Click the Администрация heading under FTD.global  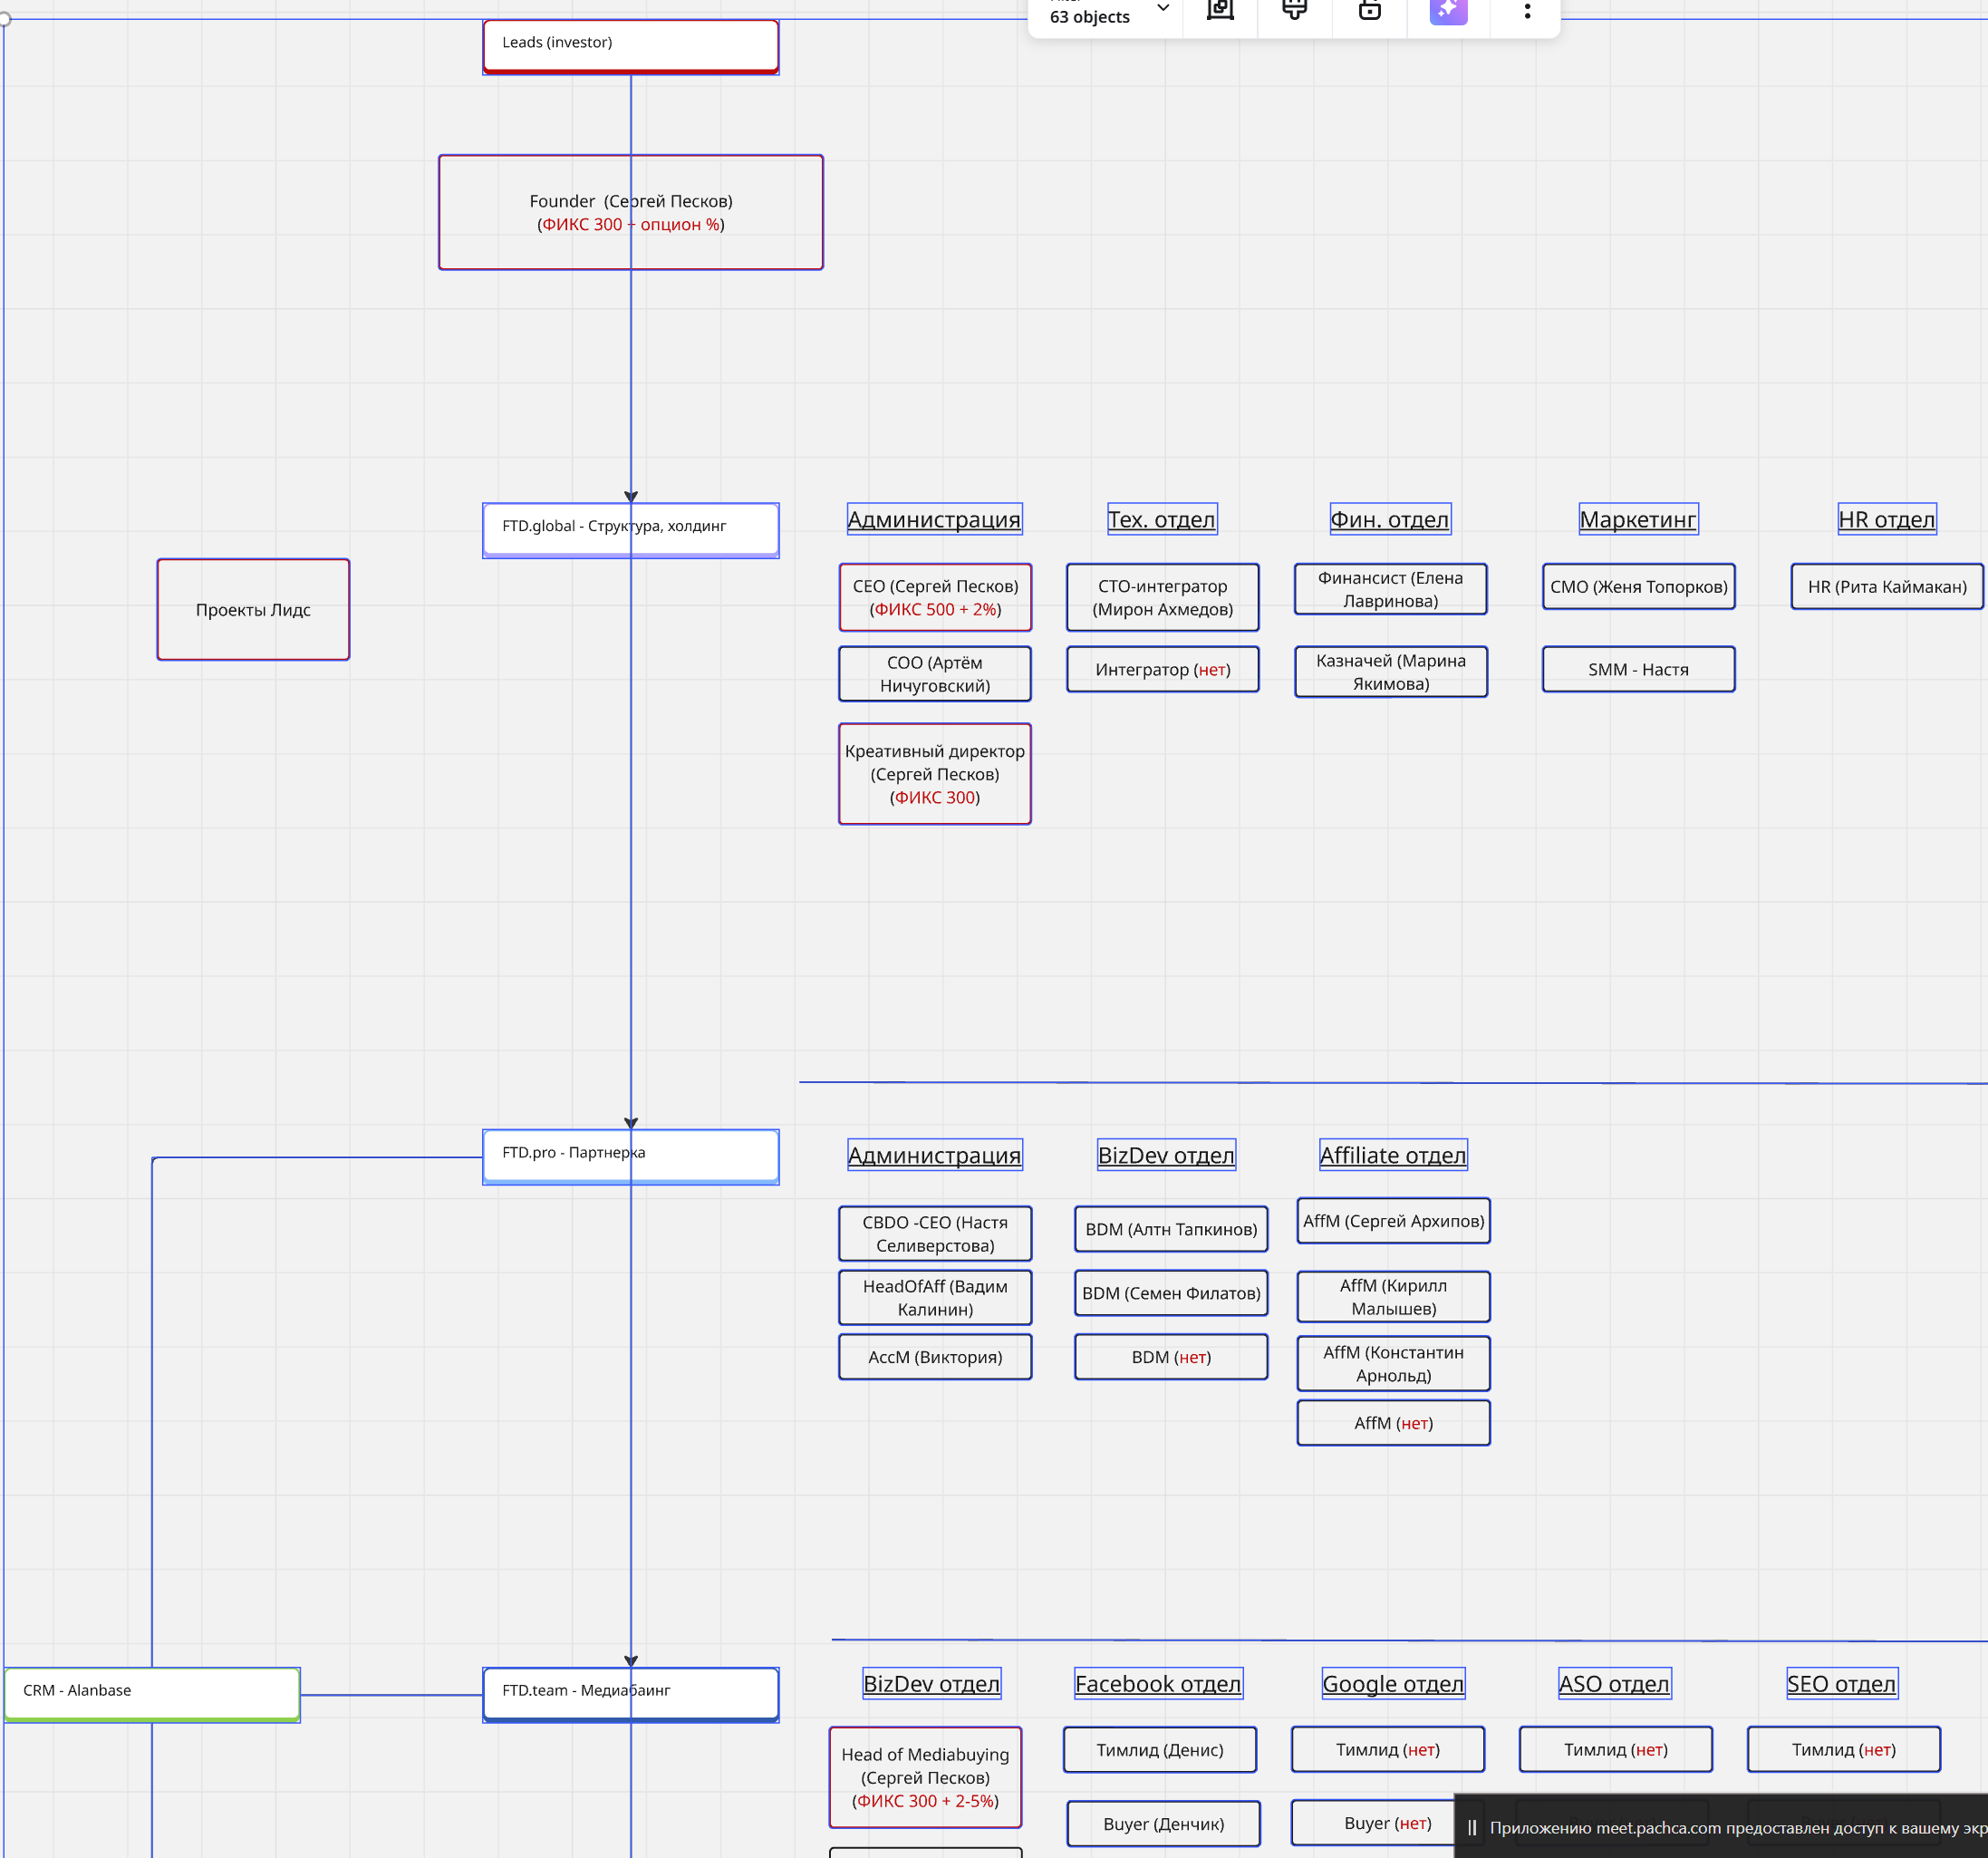(x=933, y=519)
